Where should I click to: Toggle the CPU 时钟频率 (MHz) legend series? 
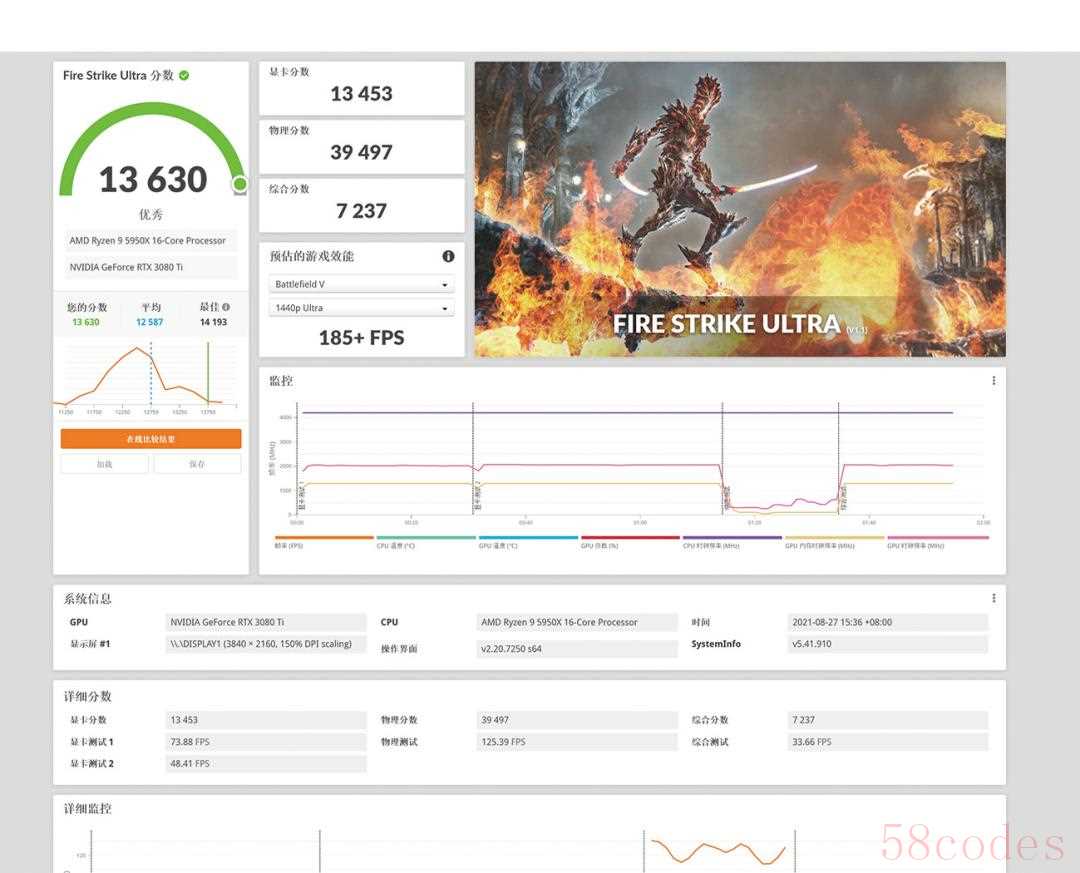click(x=711, y=545)
